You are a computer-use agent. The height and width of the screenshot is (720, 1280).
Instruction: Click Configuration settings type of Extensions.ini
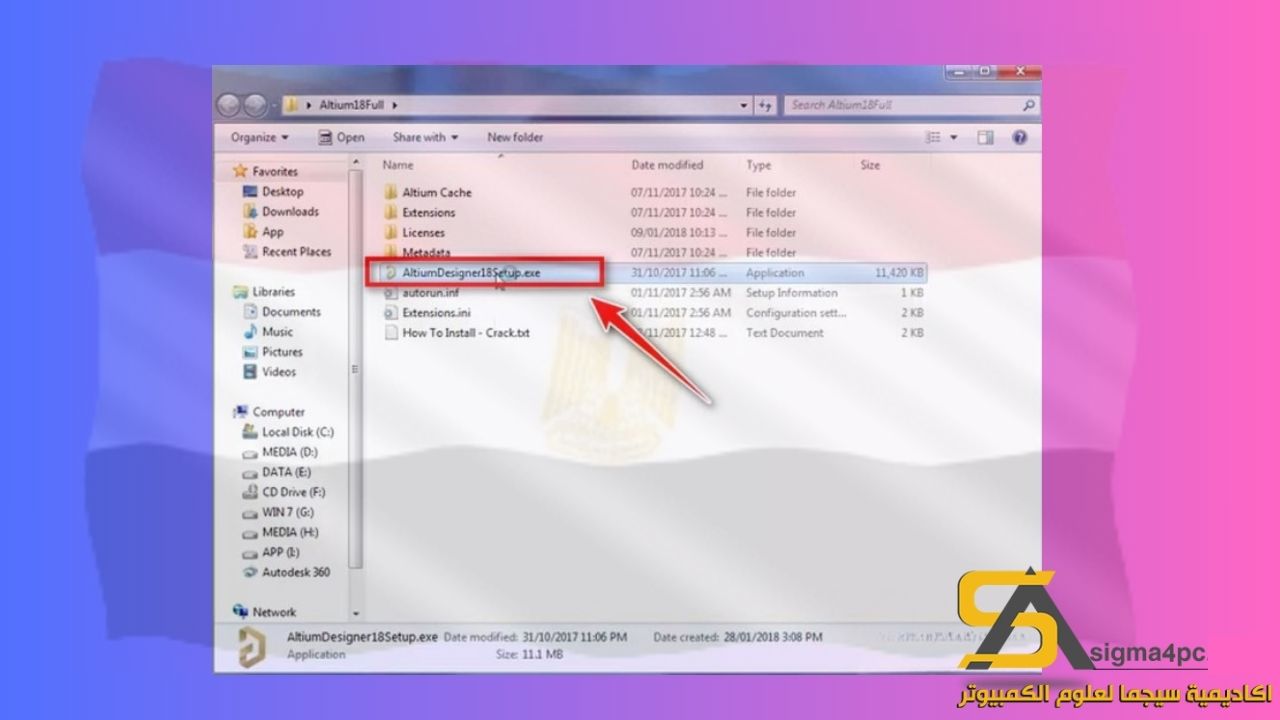pyautogui.click(x=796, y=313)
